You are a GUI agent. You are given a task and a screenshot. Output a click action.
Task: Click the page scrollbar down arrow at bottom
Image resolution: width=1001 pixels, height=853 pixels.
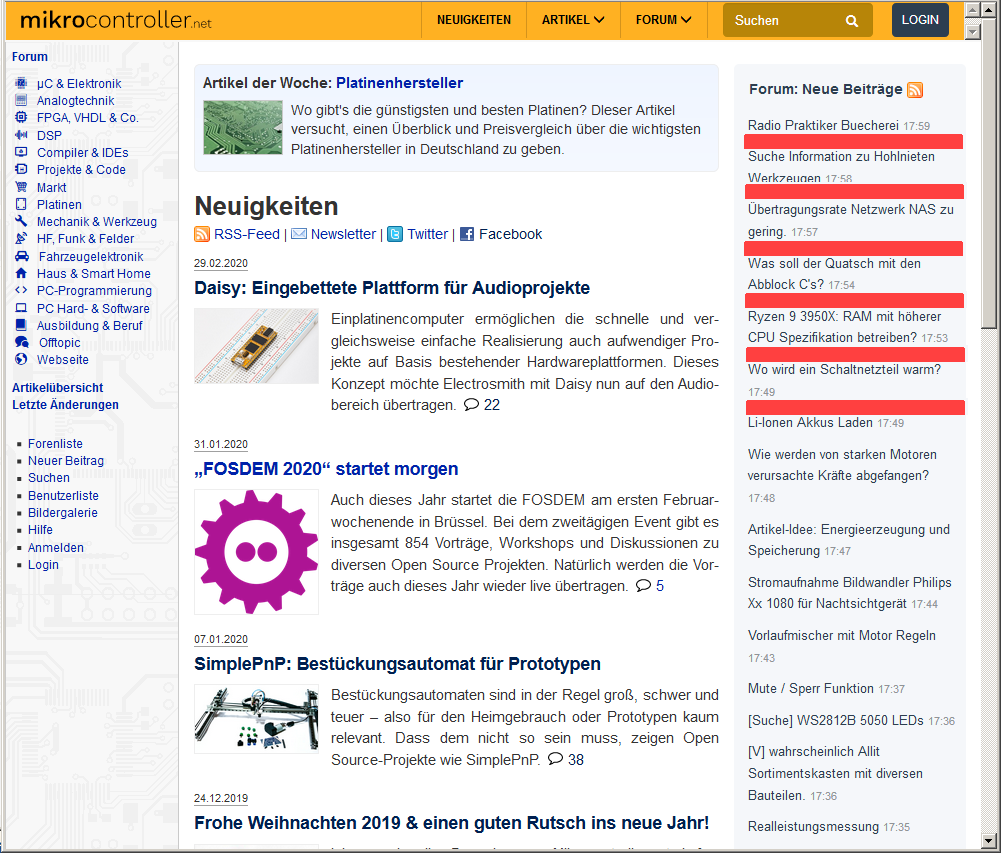coord(988,841)
